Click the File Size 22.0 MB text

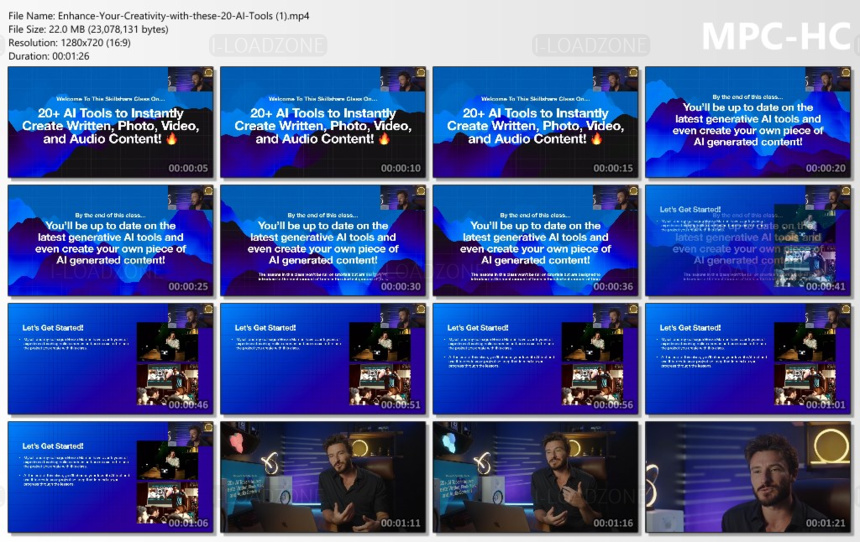point(88,29)
